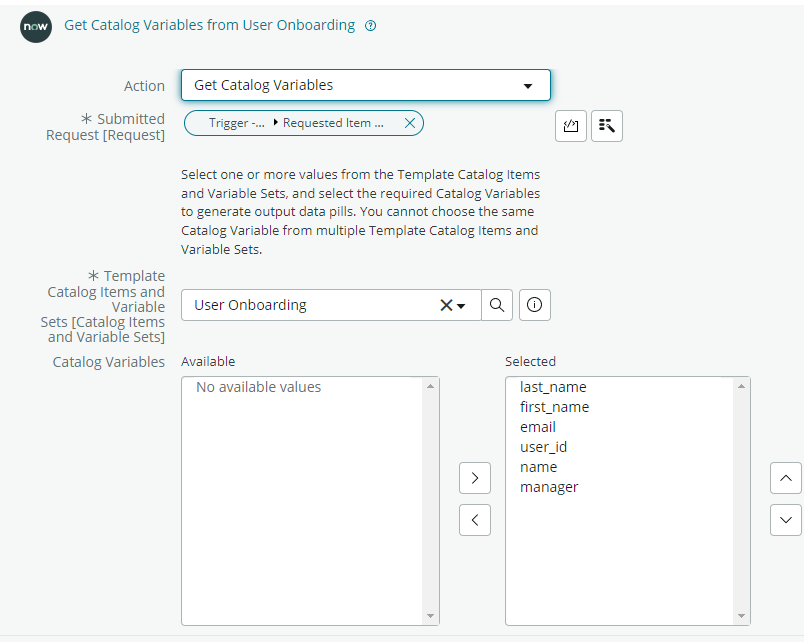Select last_name in Selected list

pos(553,387)
